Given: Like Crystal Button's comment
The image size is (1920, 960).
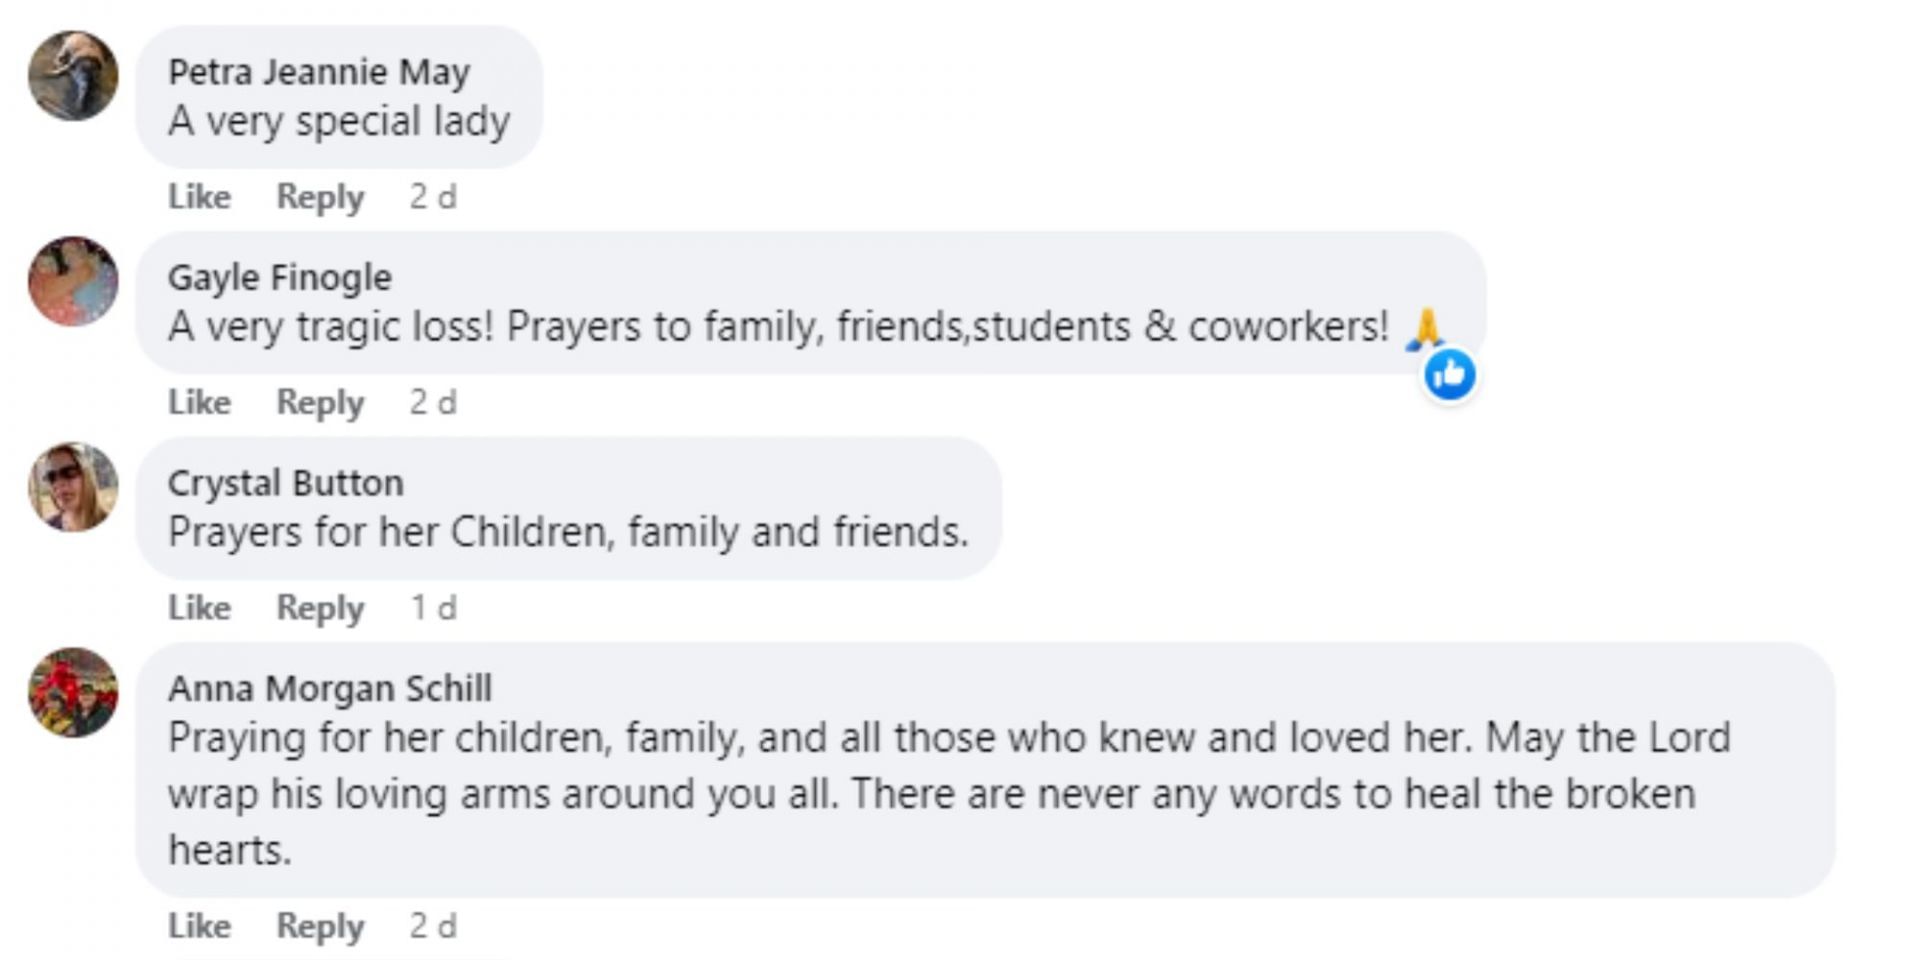Looking at the screenshot, I should (199, 608).
